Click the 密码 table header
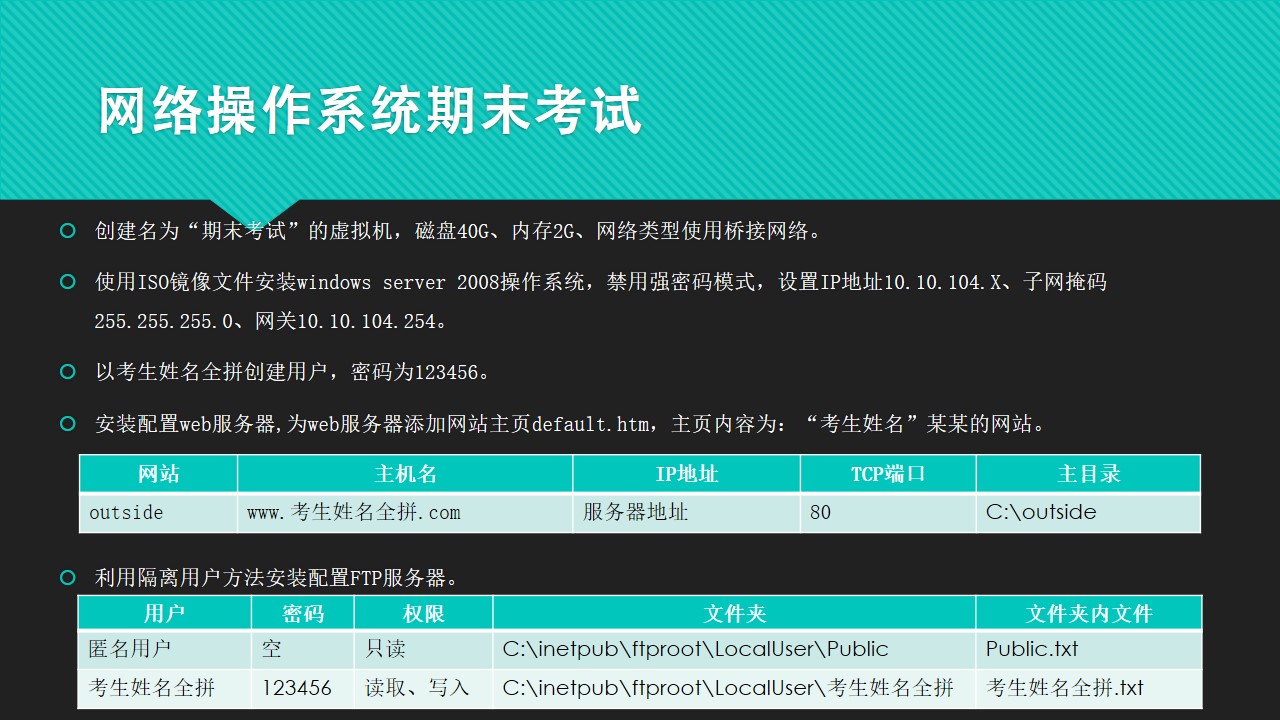Screen dimensions: 1280x720 [x=303, y=613]
